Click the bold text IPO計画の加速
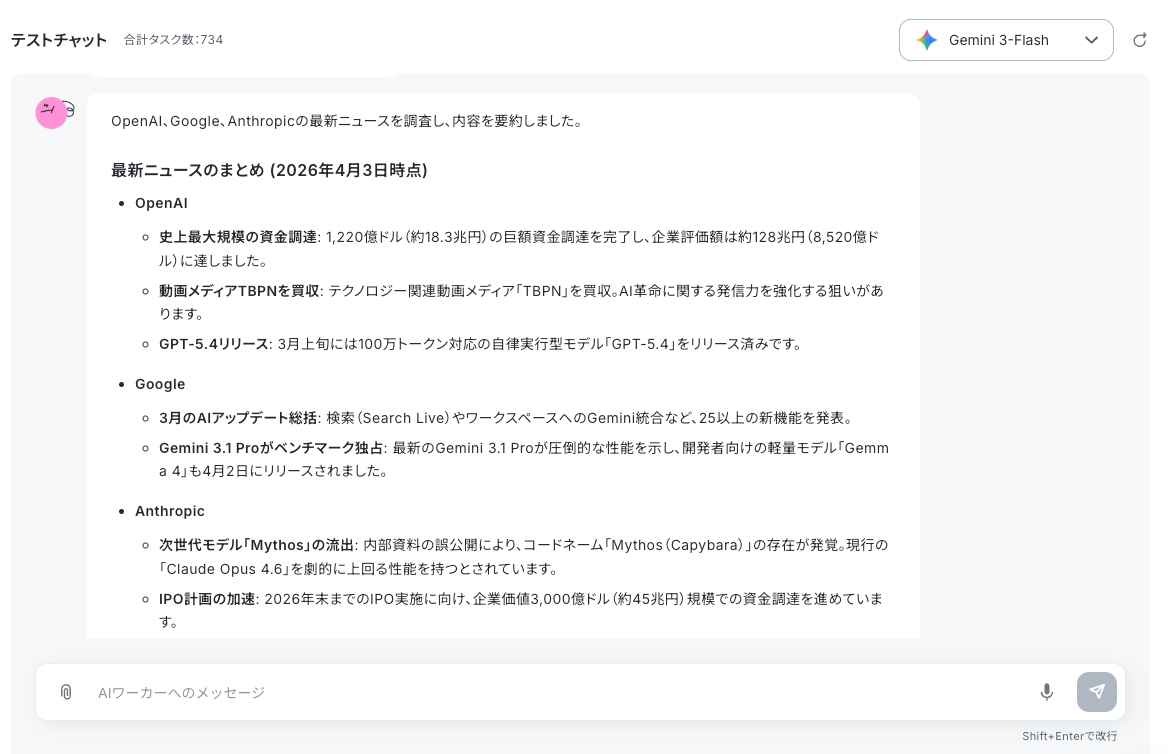This screenshot has height=754, width=1168. tap(206, 599)
